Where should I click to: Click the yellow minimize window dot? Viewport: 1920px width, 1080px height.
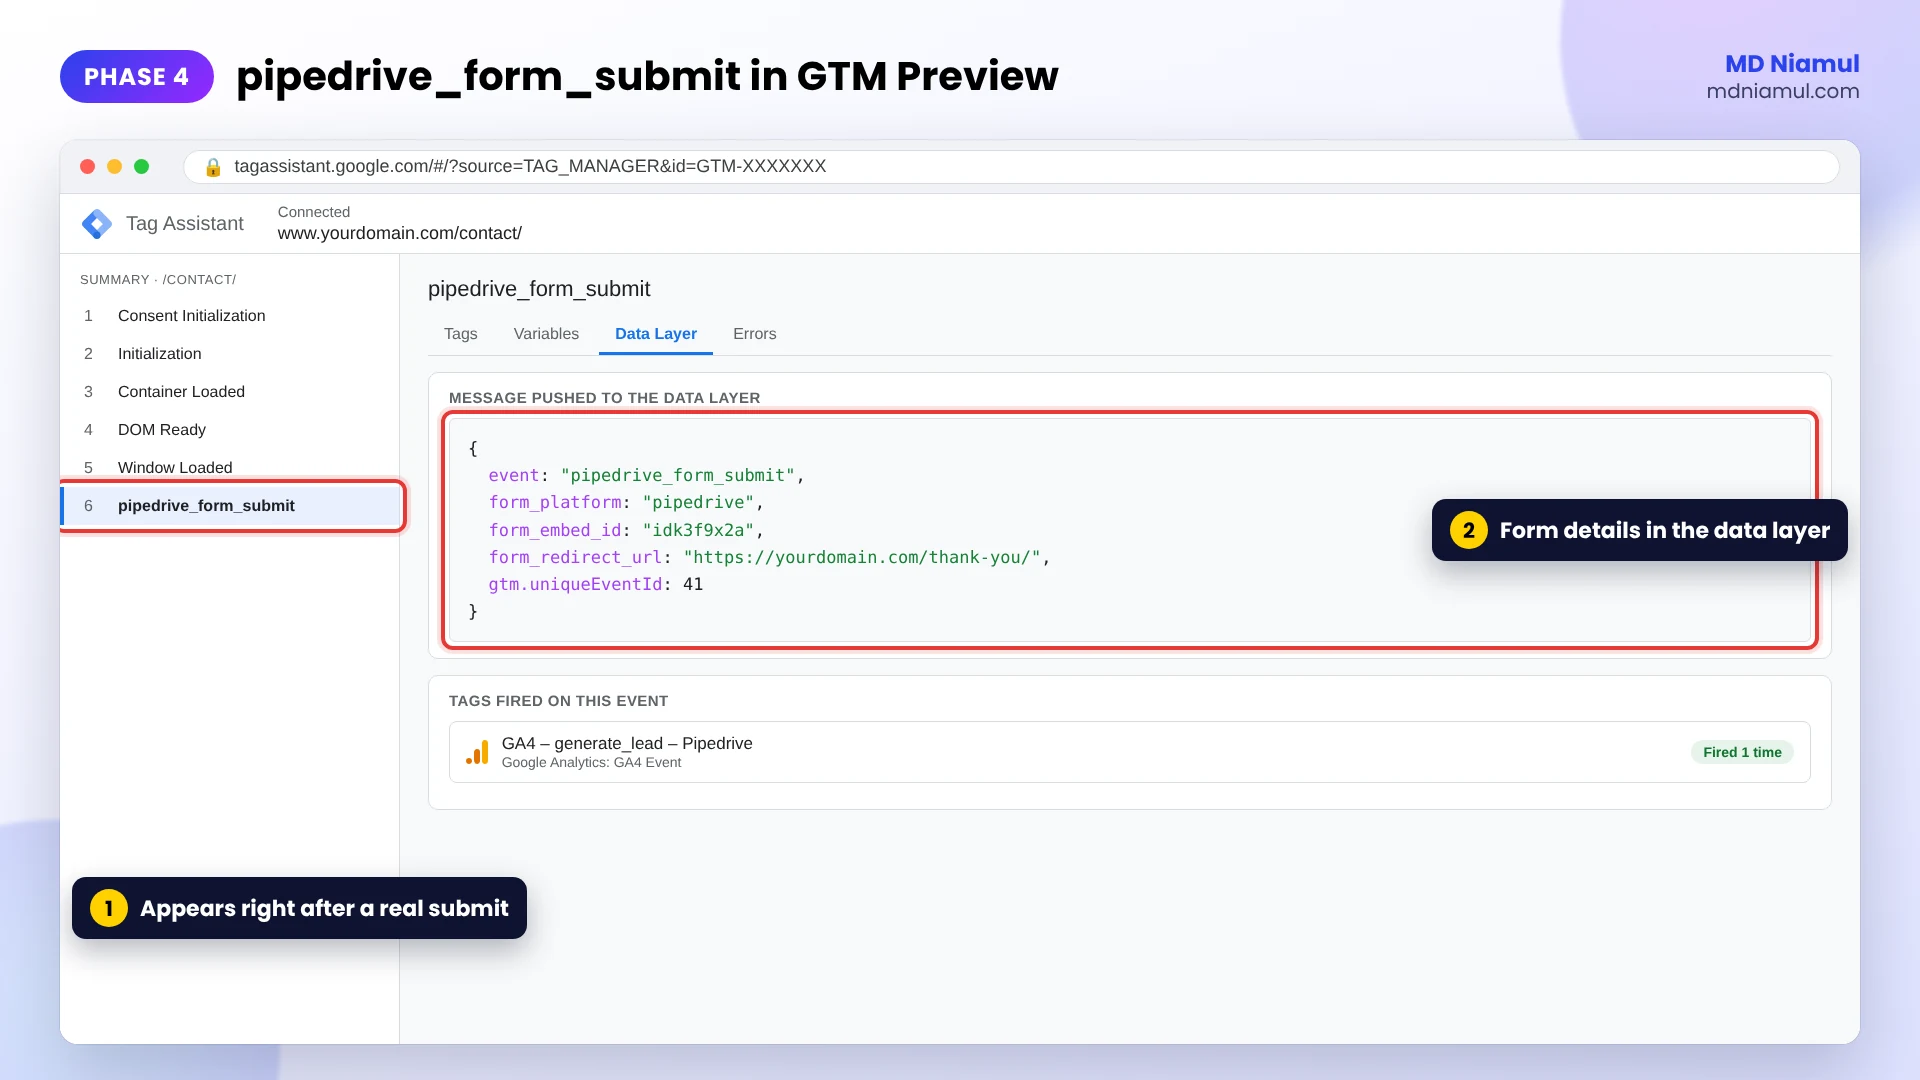click(x=115, y=167)
